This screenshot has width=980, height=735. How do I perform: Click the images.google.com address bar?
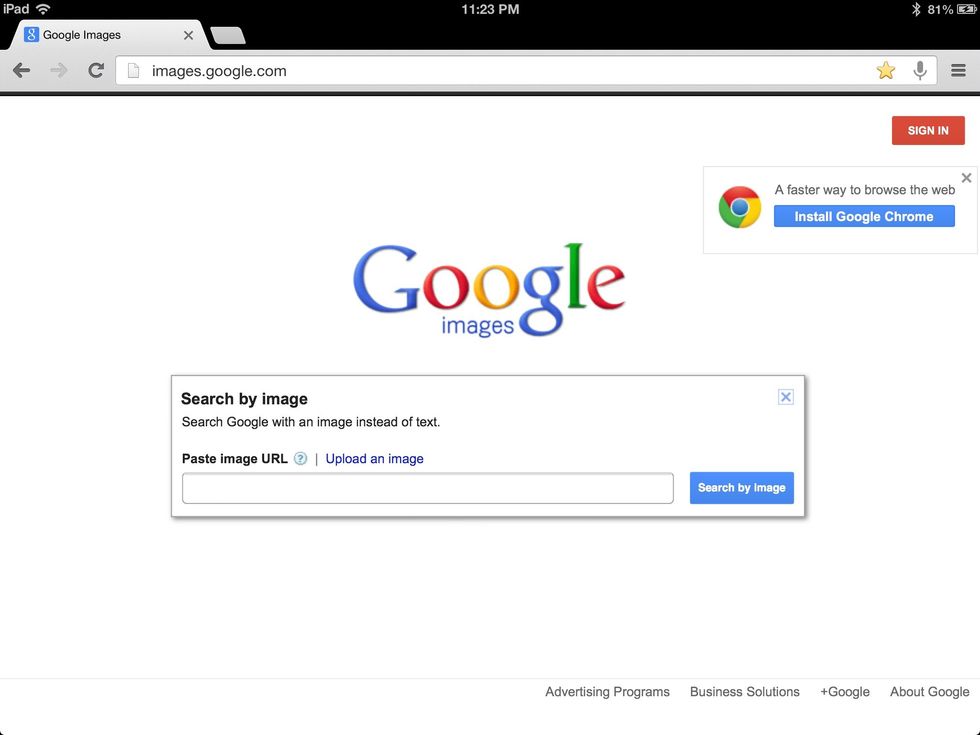[500, 71]
